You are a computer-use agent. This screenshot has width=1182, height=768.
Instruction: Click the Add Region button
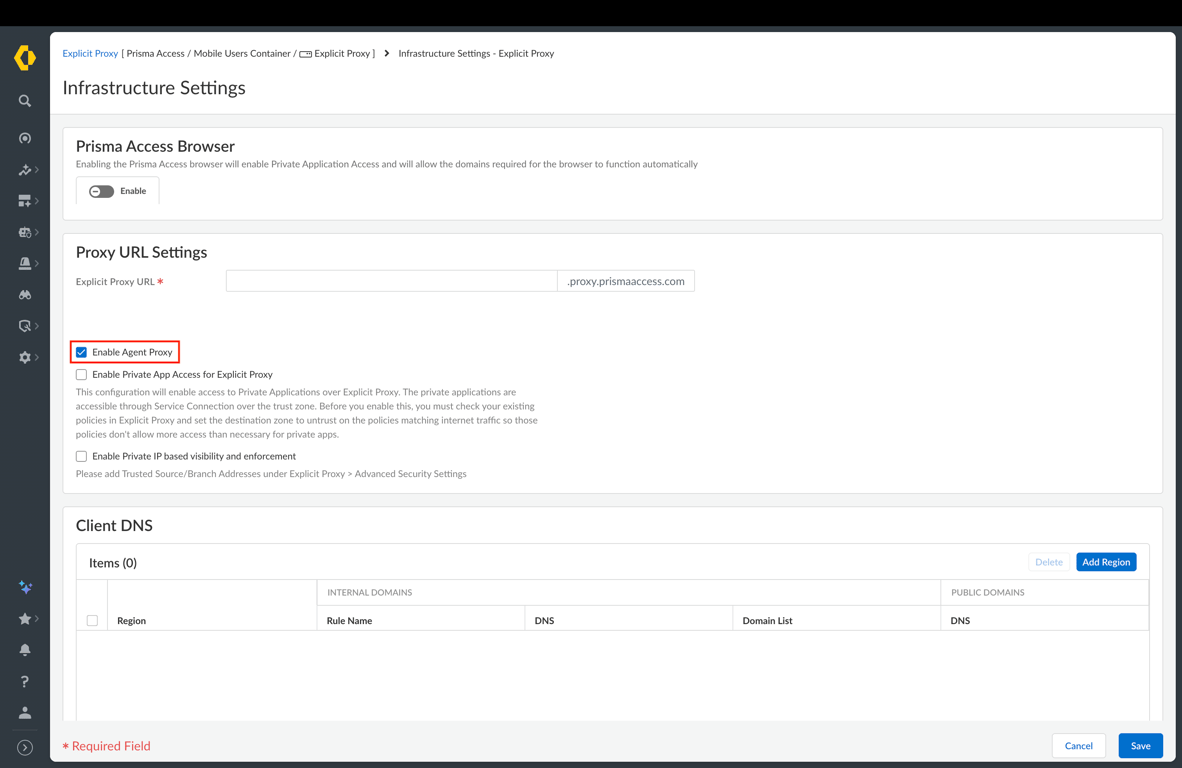click(1106, 562)
